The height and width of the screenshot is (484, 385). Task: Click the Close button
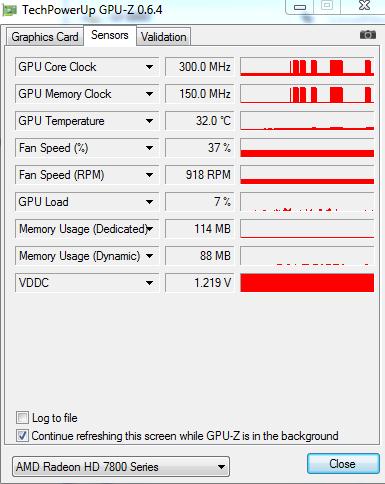(343, 464)
